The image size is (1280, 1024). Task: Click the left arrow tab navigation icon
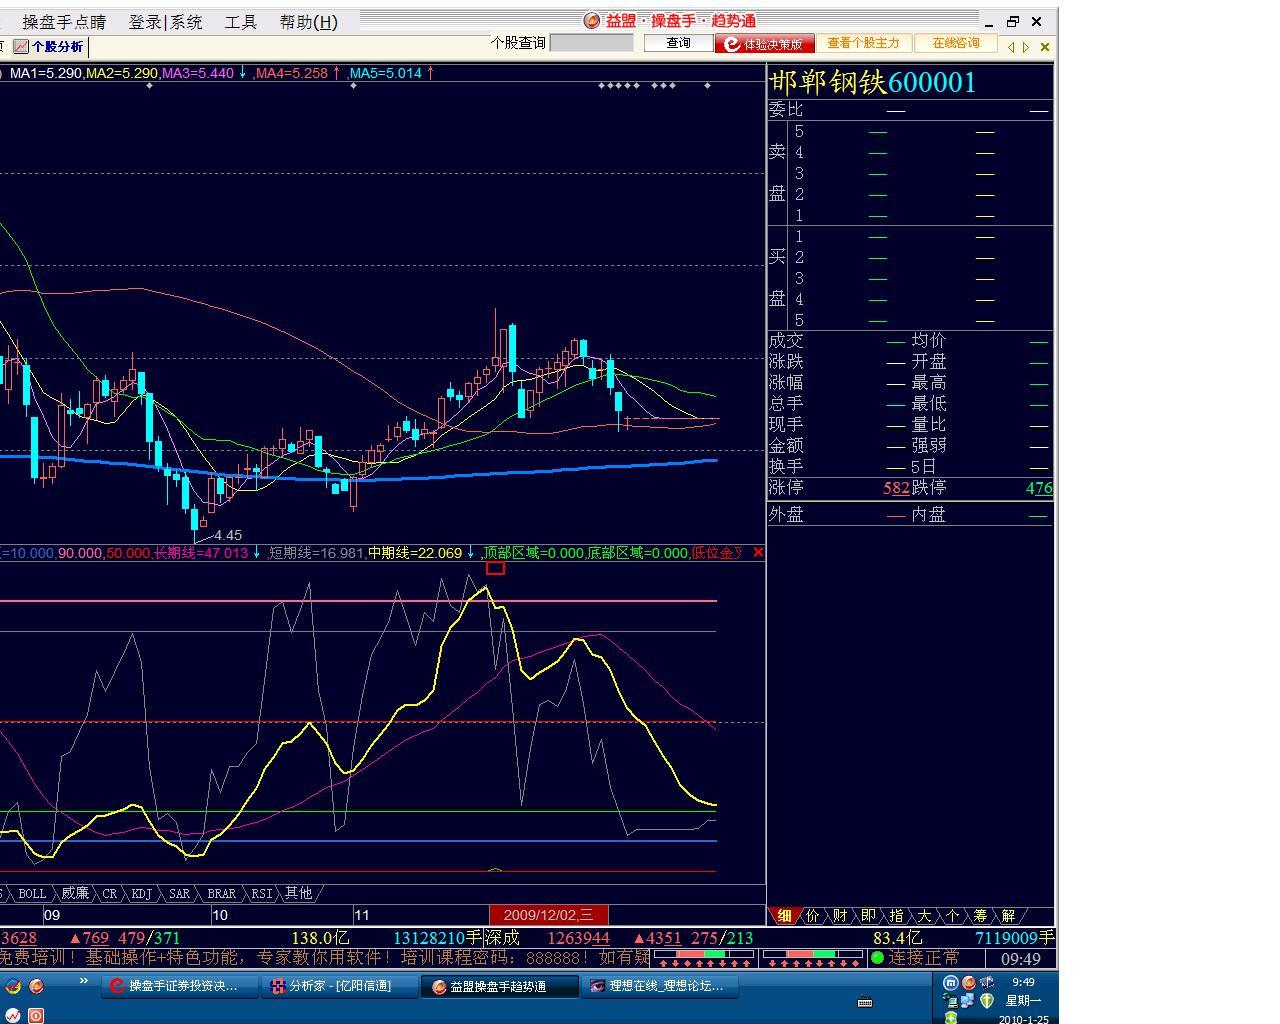(1011, 47)
